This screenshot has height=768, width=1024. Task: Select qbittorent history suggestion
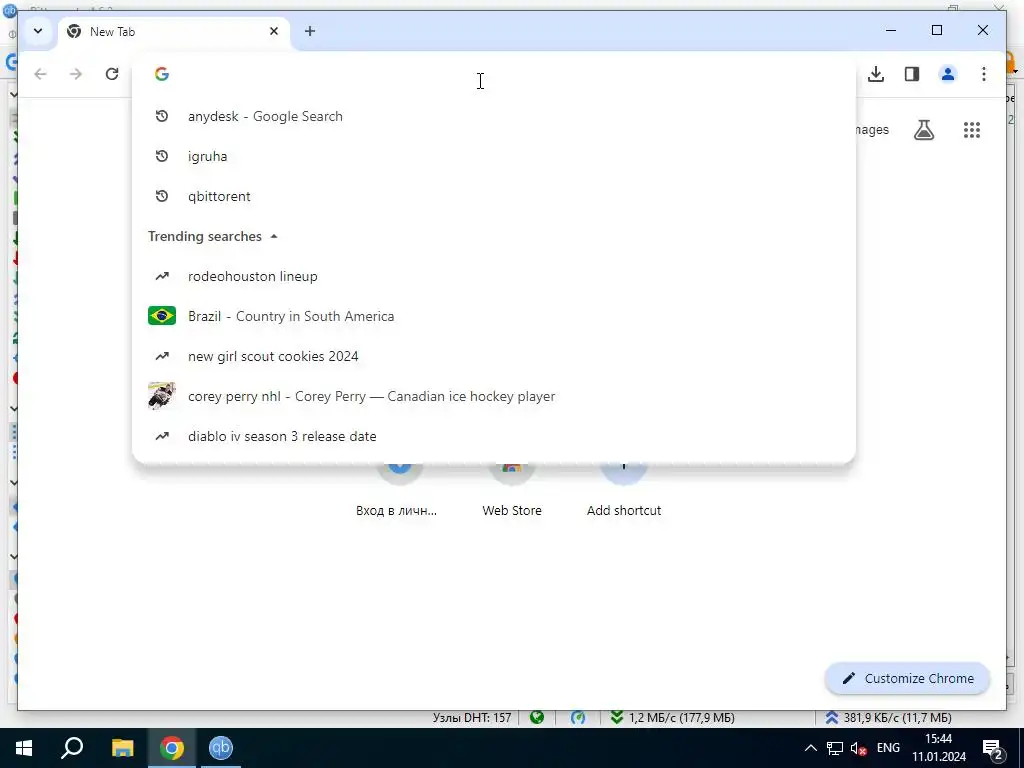coord(494,196)
